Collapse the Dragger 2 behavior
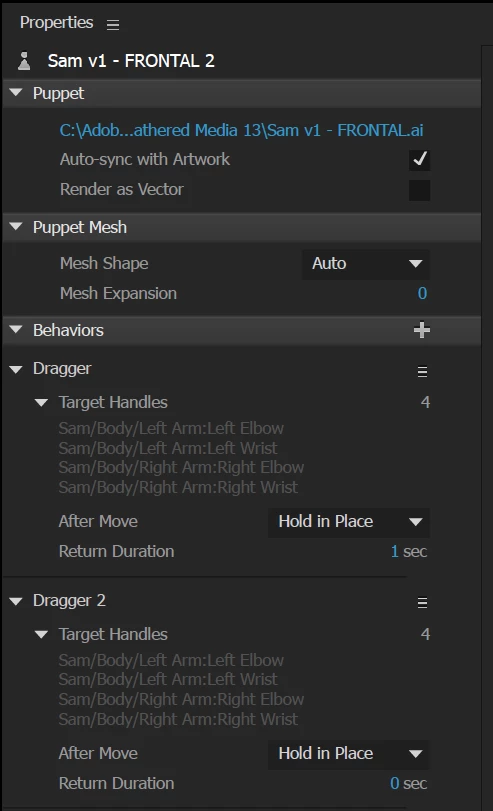This screenshot has height=811, width=493. (16, 601)
